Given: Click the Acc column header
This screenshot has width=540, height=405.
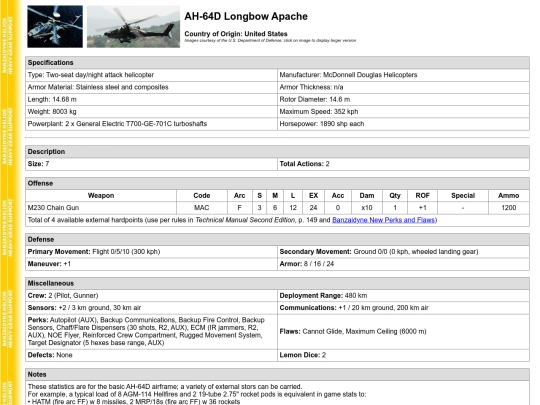Looking at the screenshot, I should 338,196.
